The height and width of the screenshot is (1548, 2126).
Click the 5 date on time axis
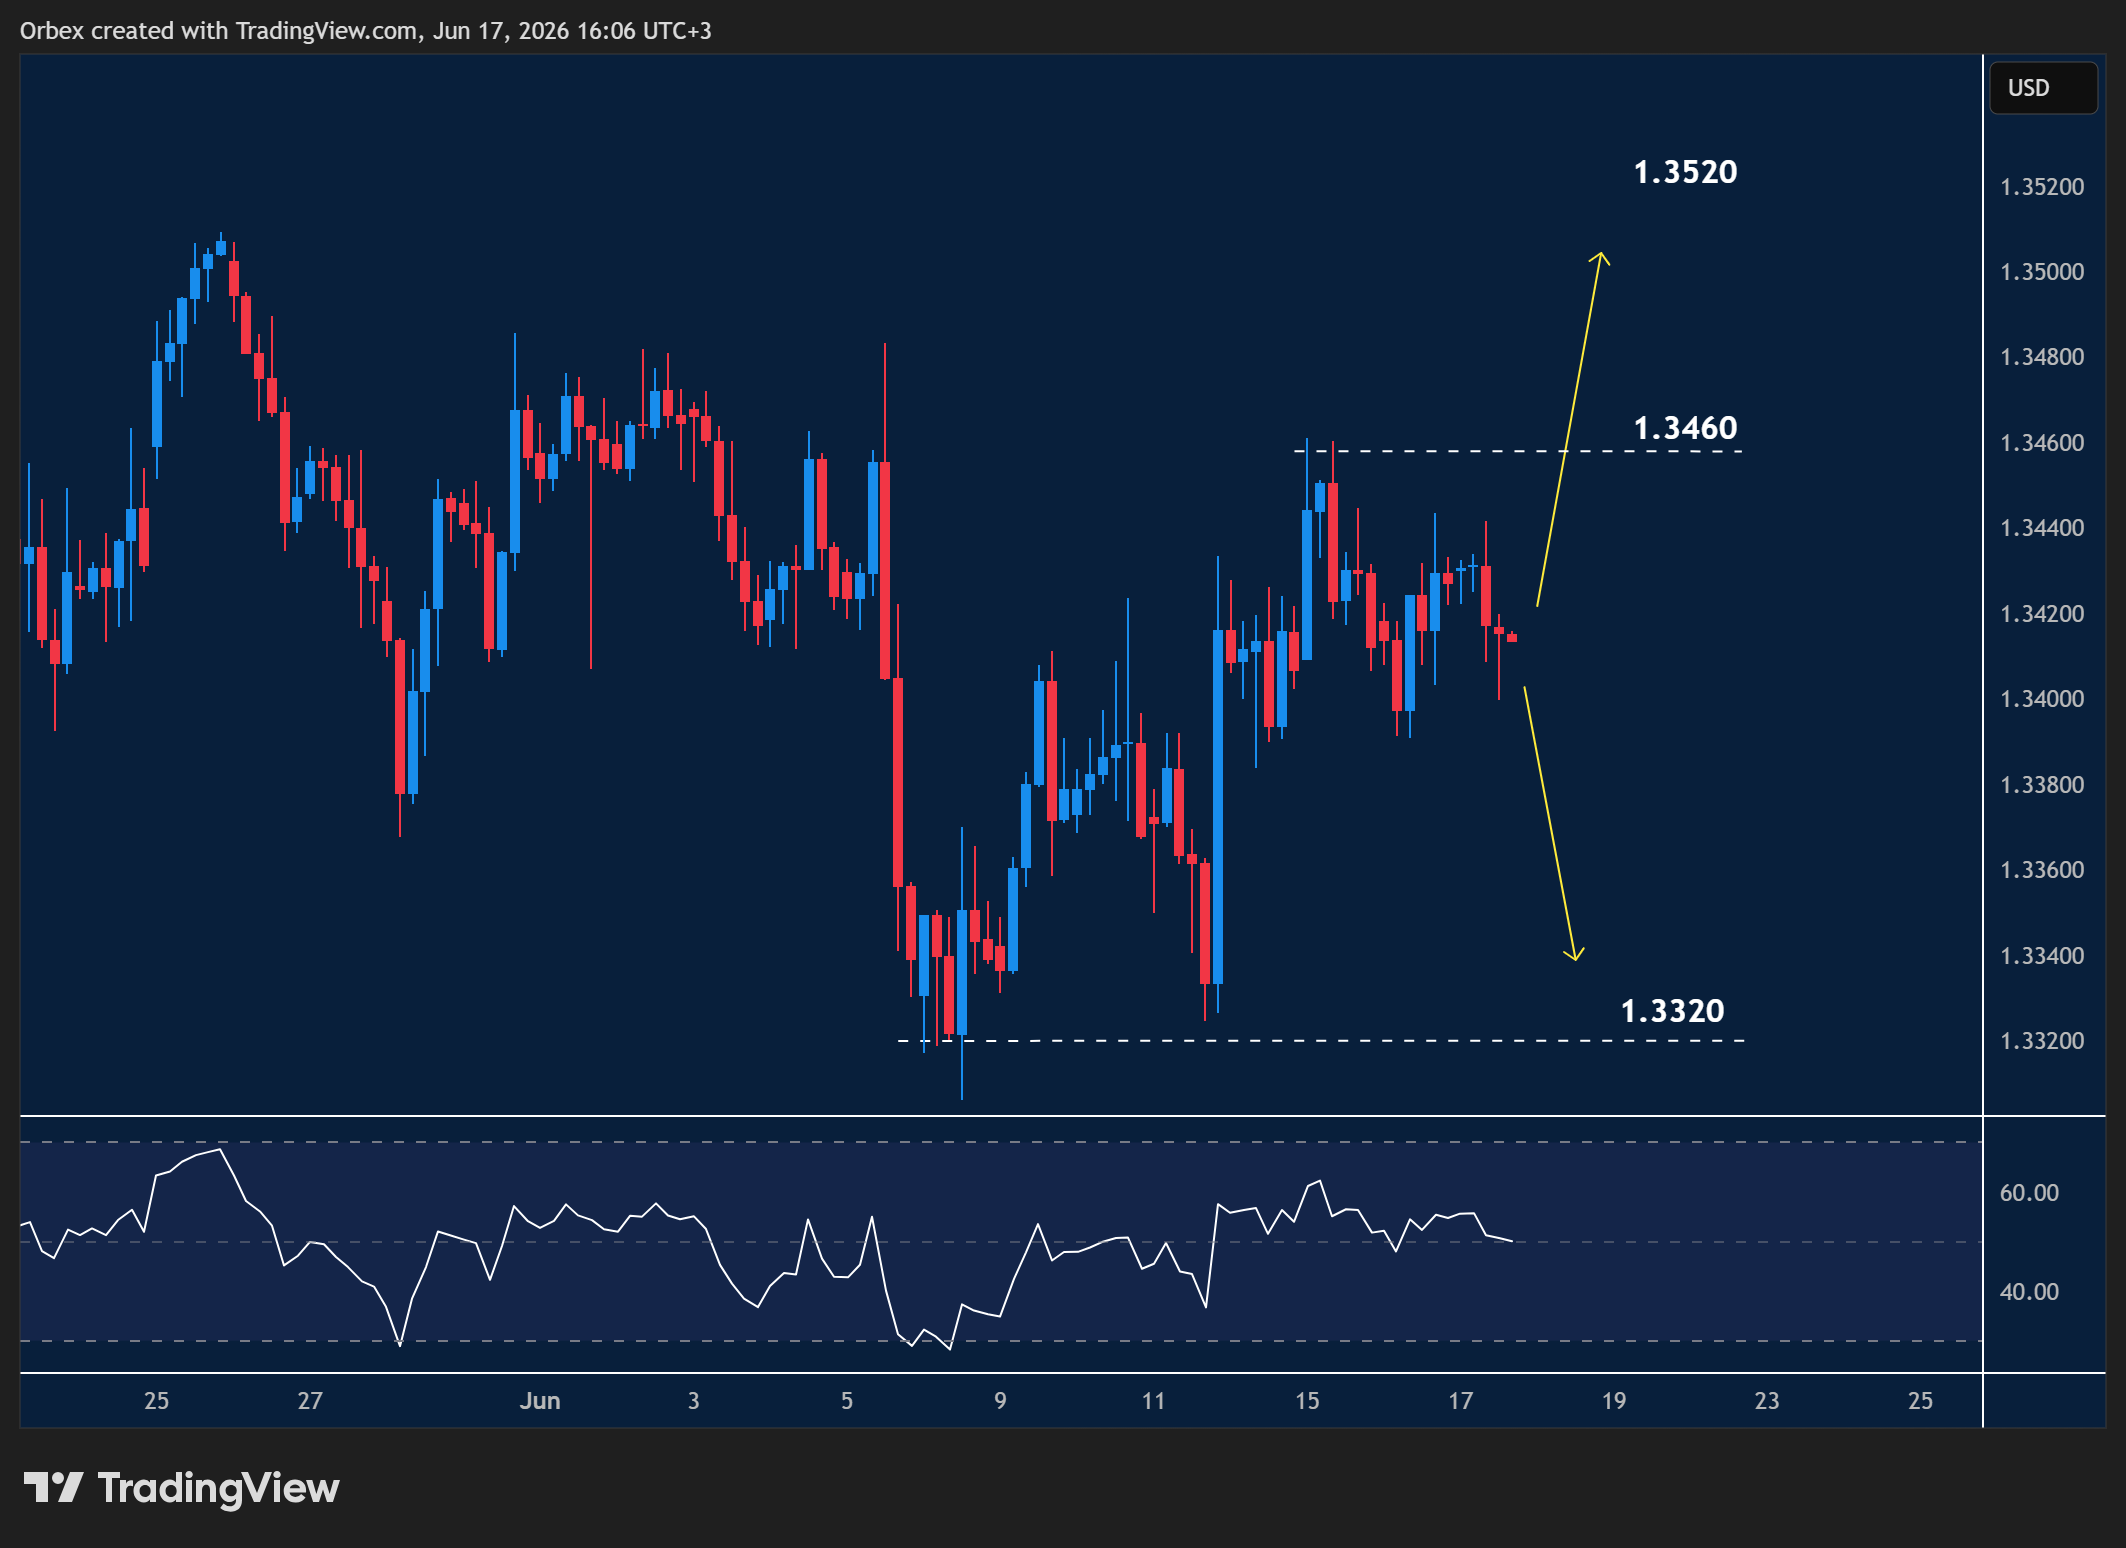click(847, 1401)
